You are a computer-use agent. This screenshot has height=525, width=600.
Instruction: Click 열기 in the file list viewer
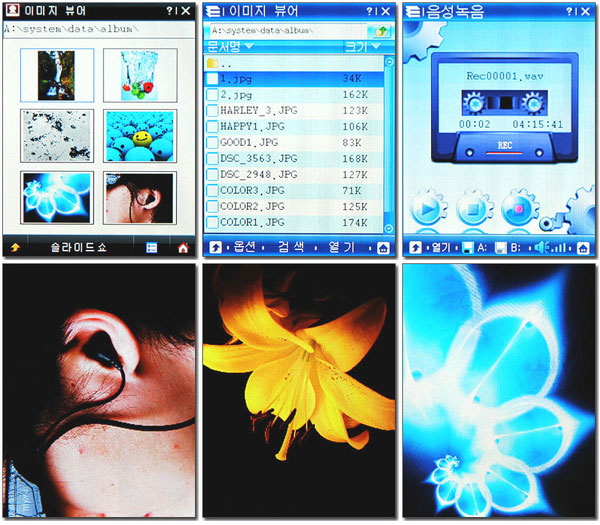pos(342,247)
